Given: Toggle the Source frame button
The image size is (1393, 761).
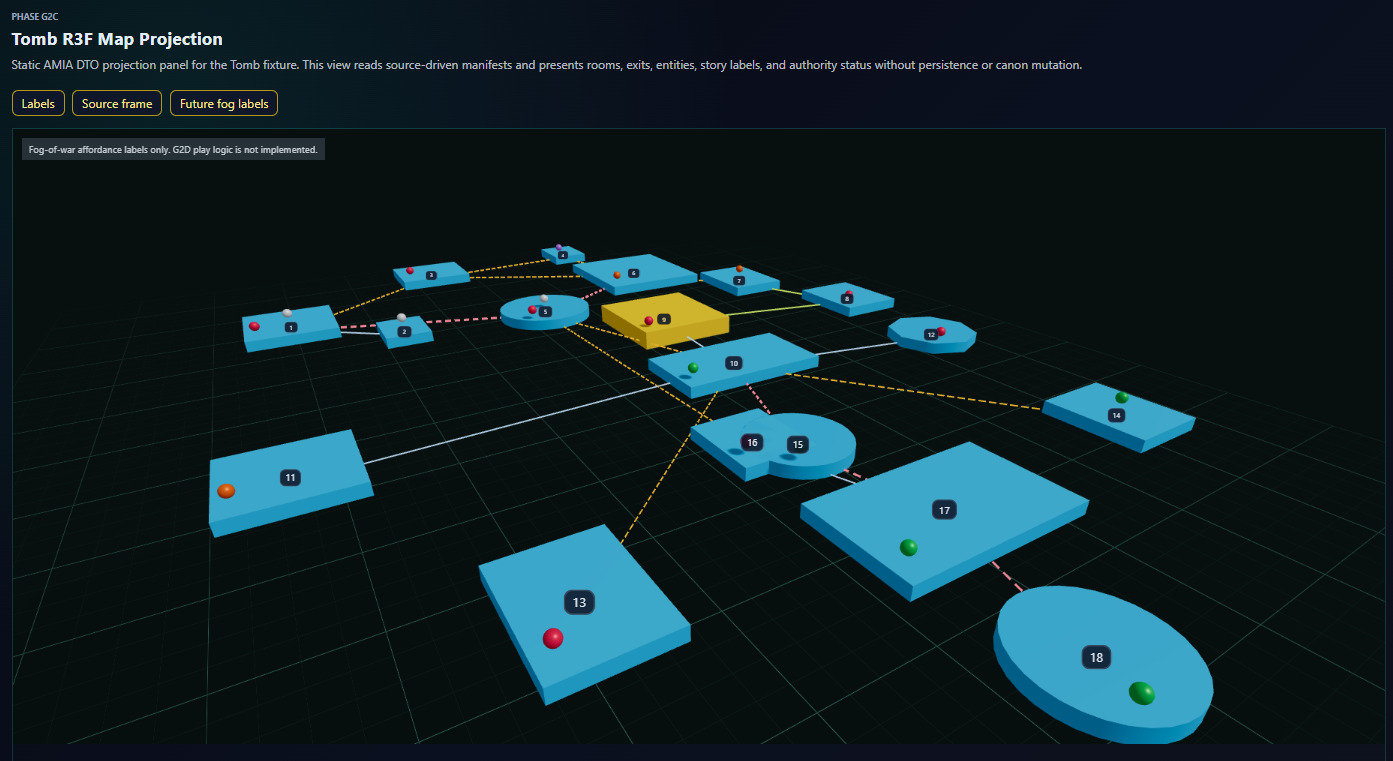Looking at the screenshot, I should pyautogui.click(x=117, y=103).
